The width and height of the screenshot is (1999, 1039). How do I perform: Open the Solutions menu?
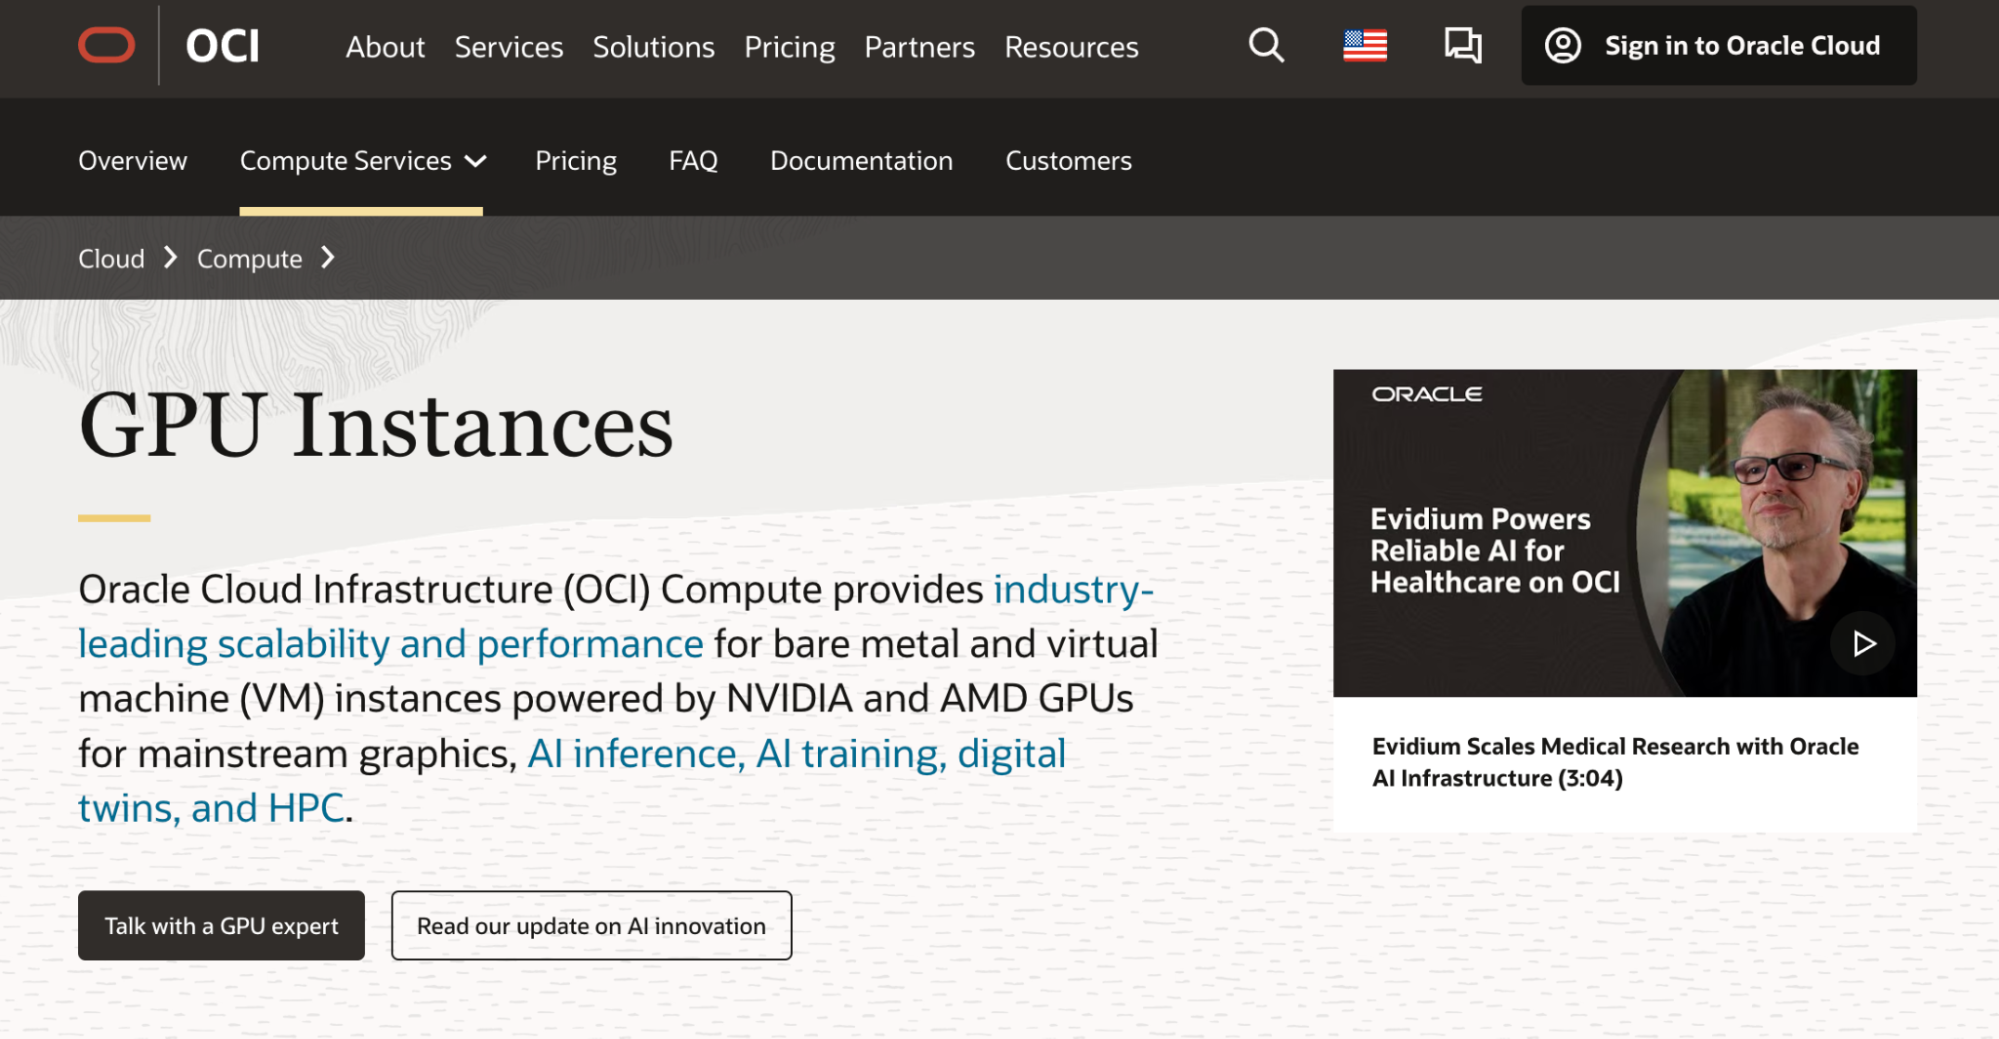[x=653, y=47]
